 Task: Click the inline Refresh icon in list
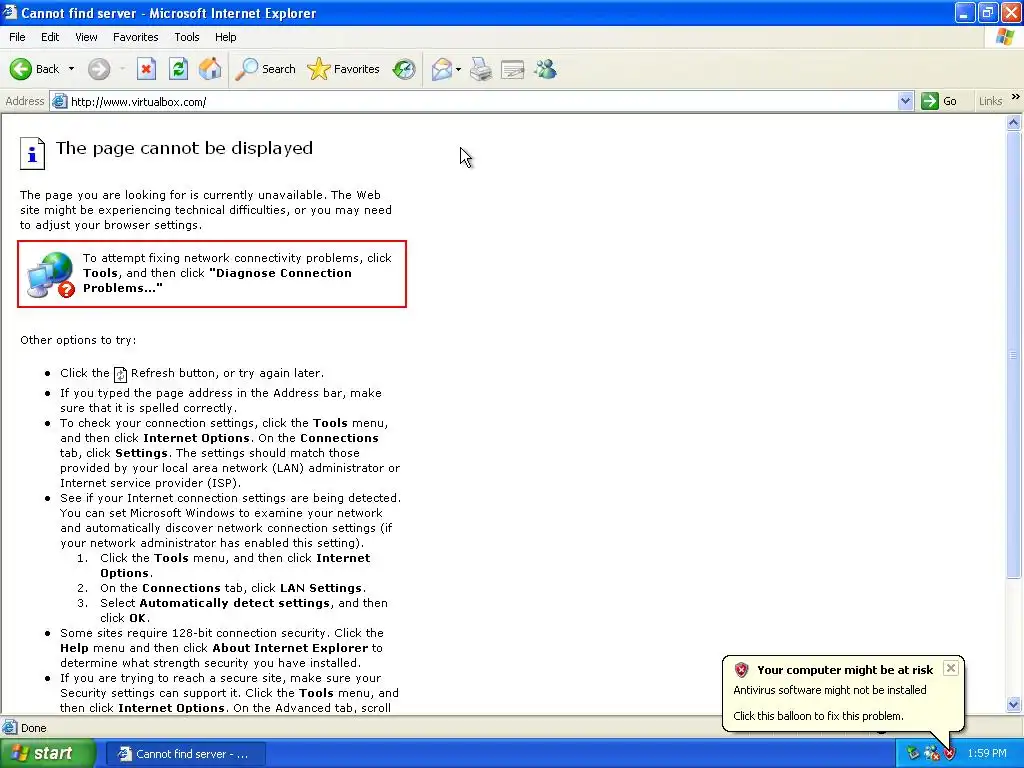click(120, 374)
